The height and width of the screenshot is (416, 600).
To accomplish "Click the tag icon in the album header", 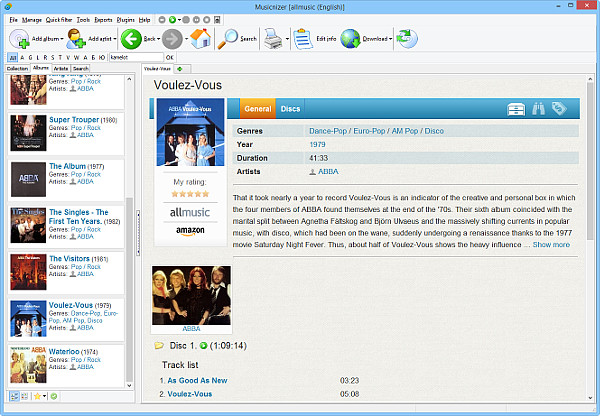I will [x=559, y=109].
